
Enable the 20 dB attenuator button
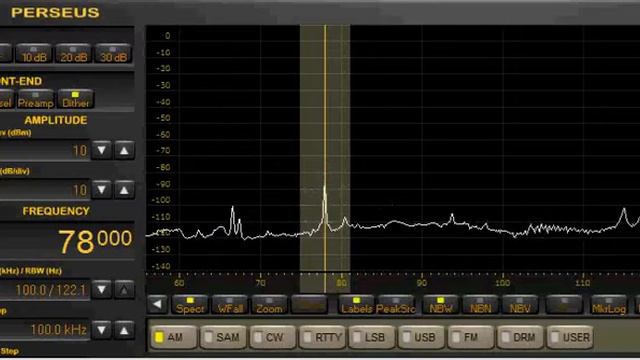(73, 53)
